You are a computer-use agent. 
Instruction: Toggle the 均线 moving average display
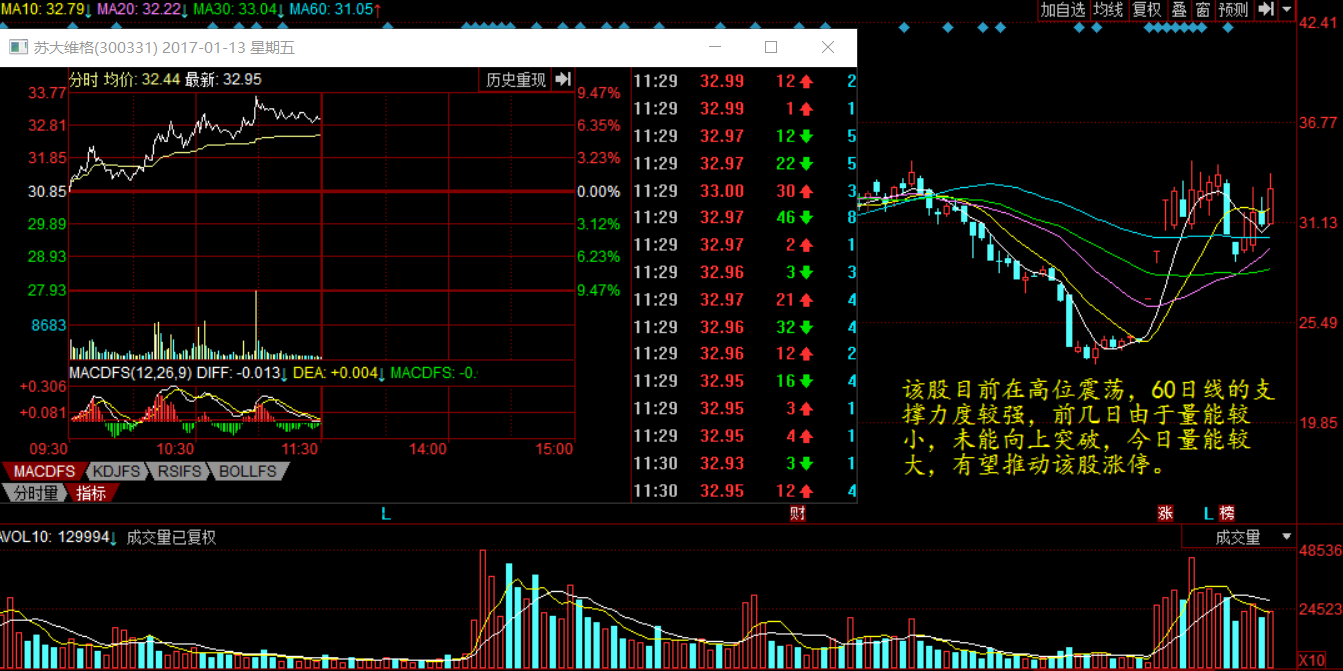tap(1108, 10)
